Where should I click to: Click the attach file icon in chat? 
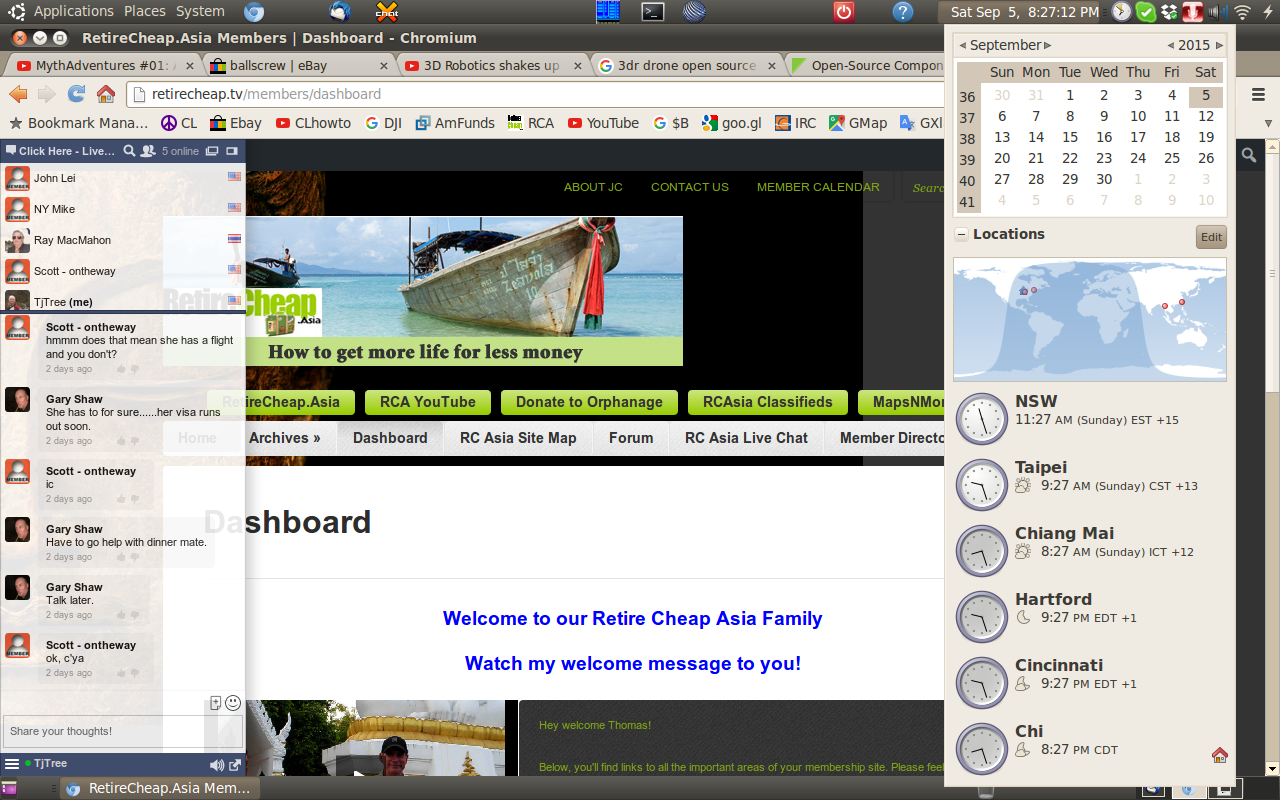click(x=215, y=703)
